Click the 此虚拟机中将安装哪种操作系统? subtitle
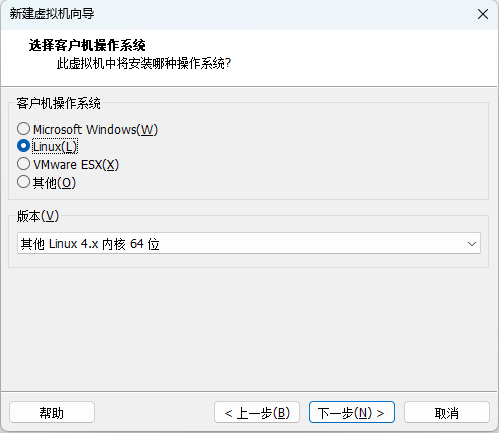 (x=144, y=63)
